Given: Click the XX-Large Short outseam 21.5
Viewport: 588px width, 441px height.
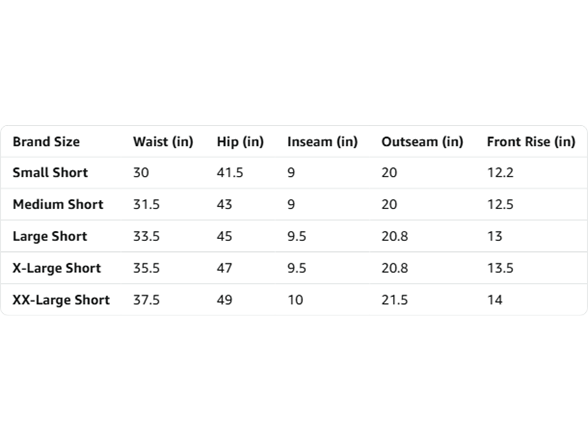Looking at the screenshot, I should 394,300.
